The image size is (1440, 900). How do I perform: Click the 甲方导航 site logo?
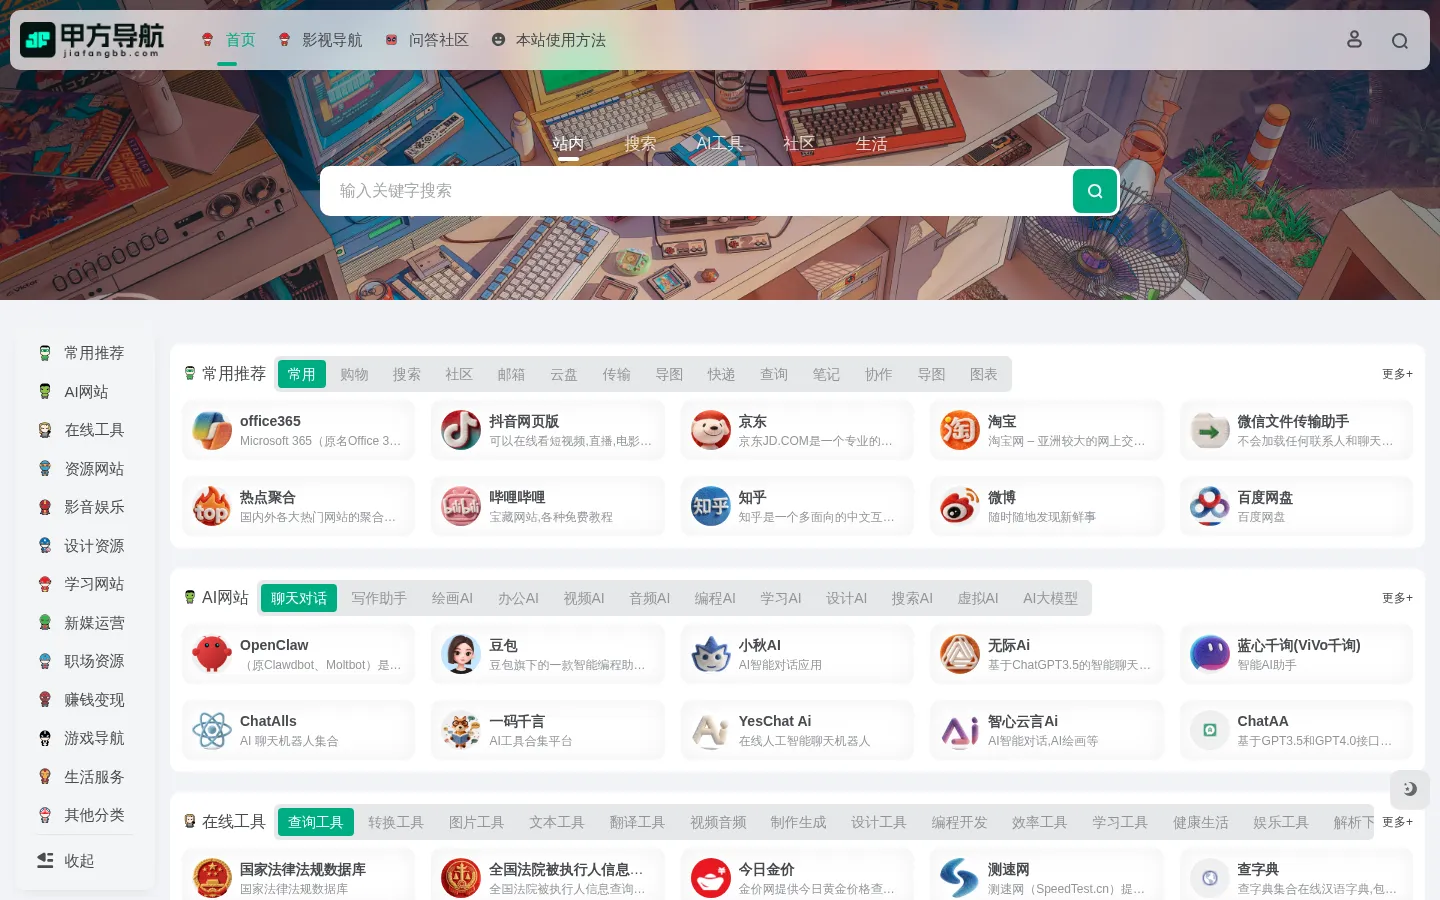pyautogui.click(x=92, y=40)
